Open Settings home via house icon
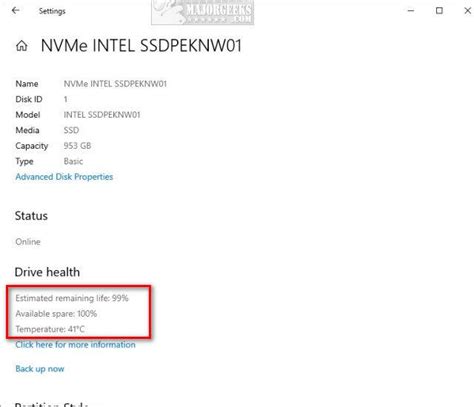The width and height of the screenshot is (474, 407). [x=22, y=46]
